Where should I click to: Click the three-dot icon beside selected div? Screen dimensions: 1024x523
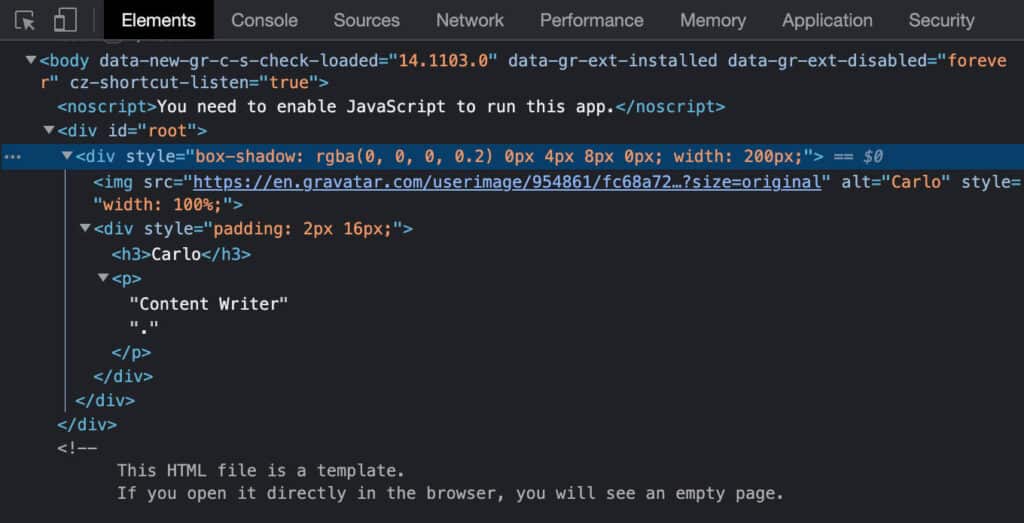(11, 157)
